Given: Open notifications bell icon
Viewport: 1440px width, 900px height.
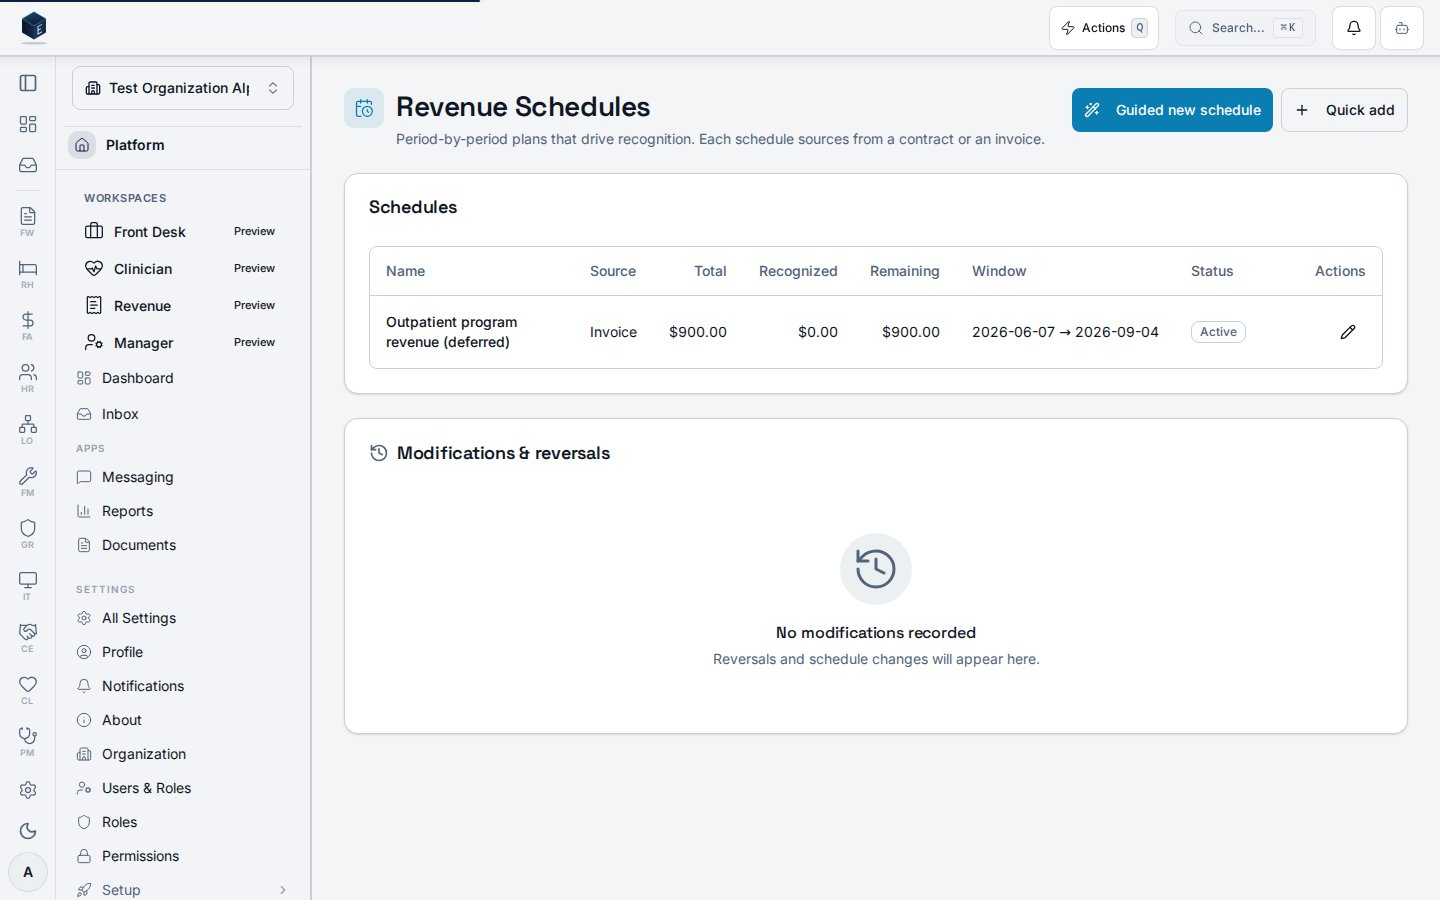Looking at the screenshot, I should [1354, 28].
